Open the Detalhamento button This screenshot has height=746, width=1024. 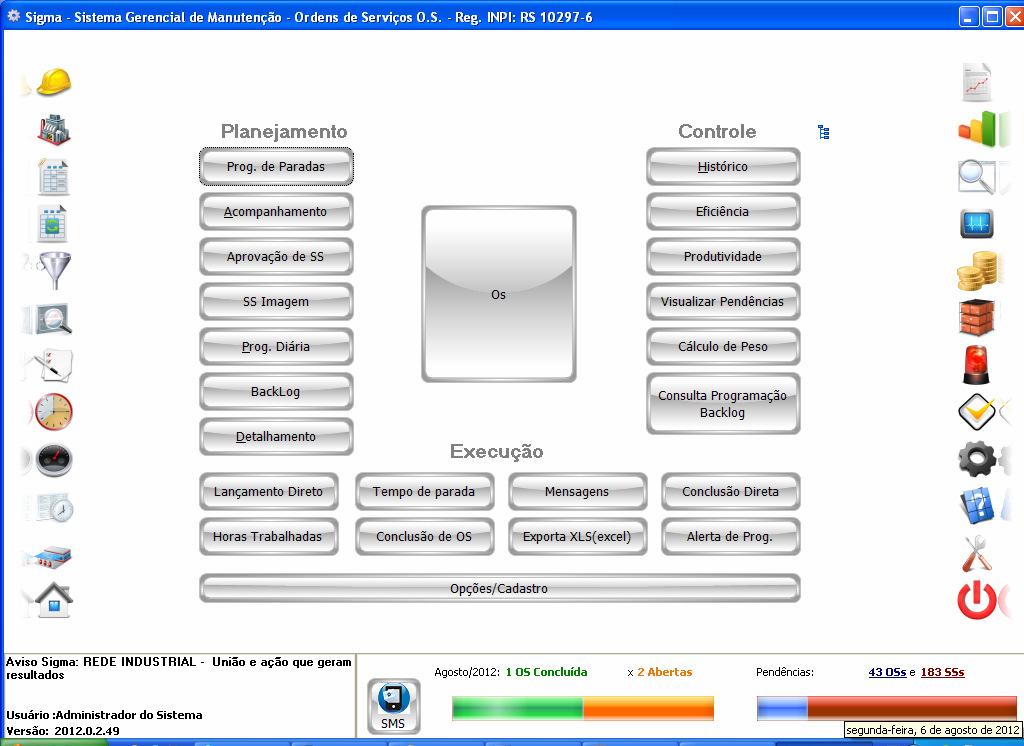276,437
